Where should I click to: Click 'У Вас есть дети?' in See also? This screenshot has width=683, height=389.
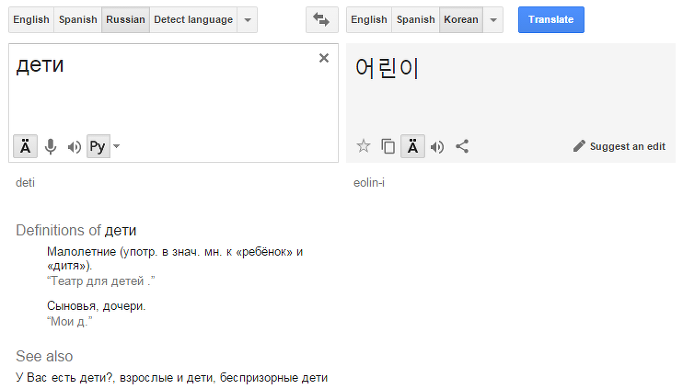click(64, 378)
